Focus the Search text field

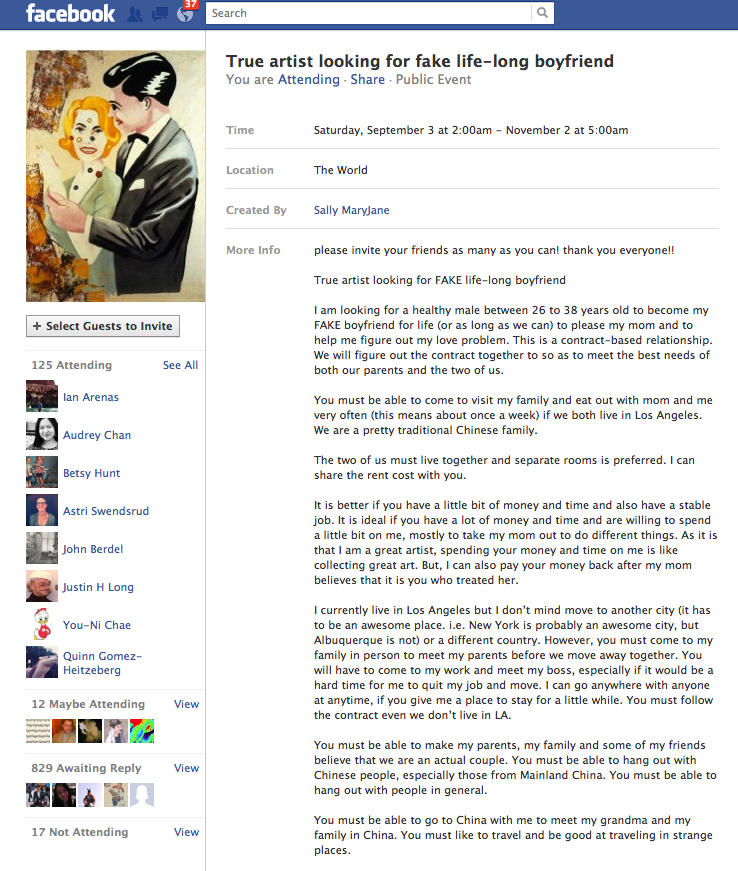[369, 13]
